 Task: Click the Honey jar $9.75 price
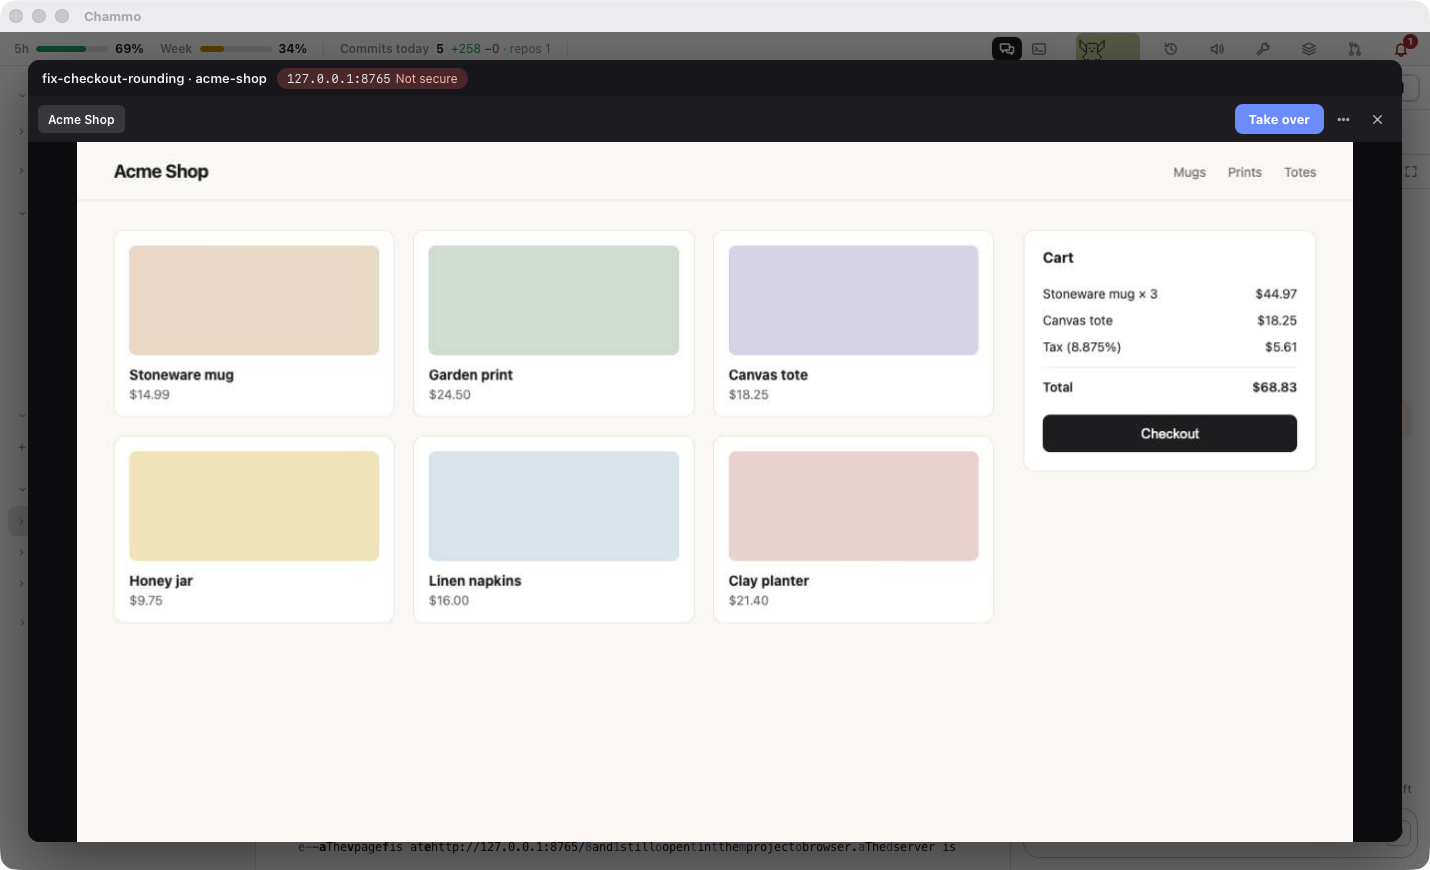pyautogui.click(x=146, y=601)
